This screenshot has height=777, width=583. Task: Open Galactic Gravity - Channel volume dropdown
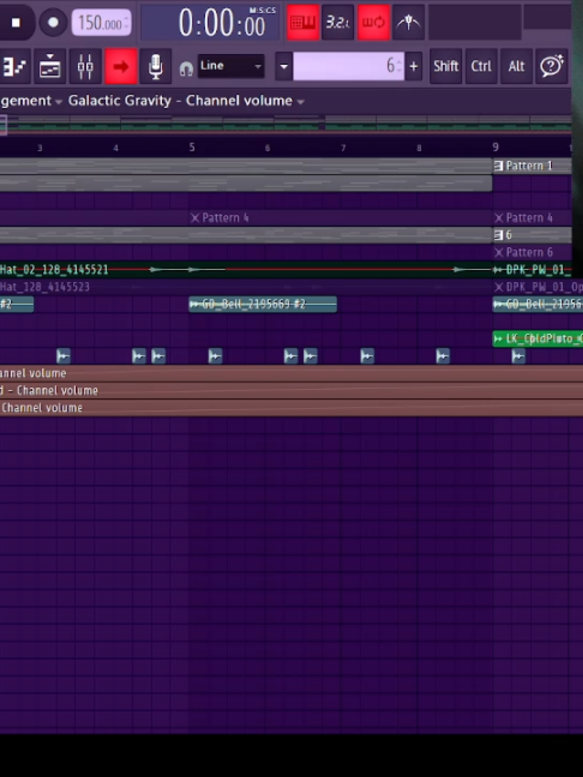pos(186,101)
